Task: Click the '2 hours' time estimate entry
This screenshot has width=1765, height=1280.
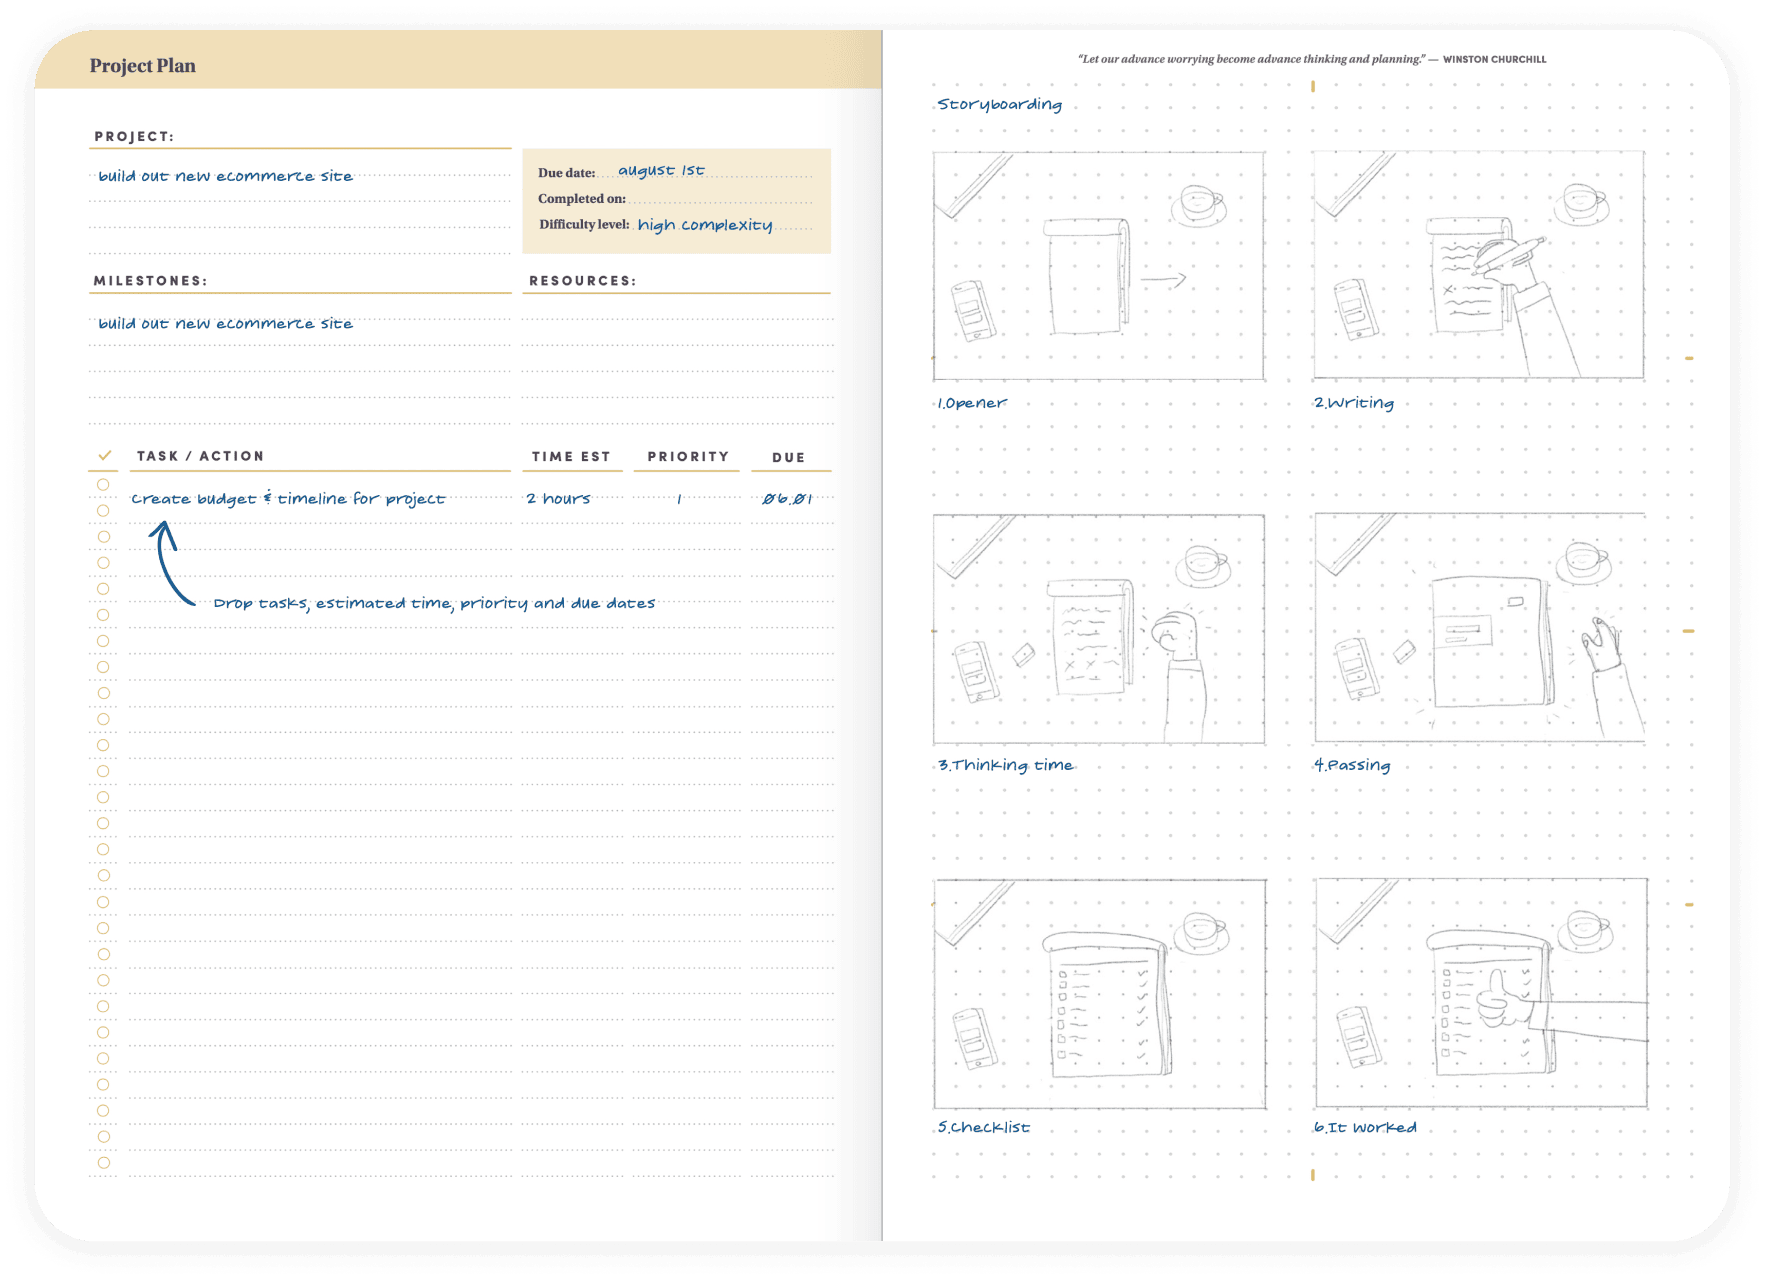Action: [558, 498]
